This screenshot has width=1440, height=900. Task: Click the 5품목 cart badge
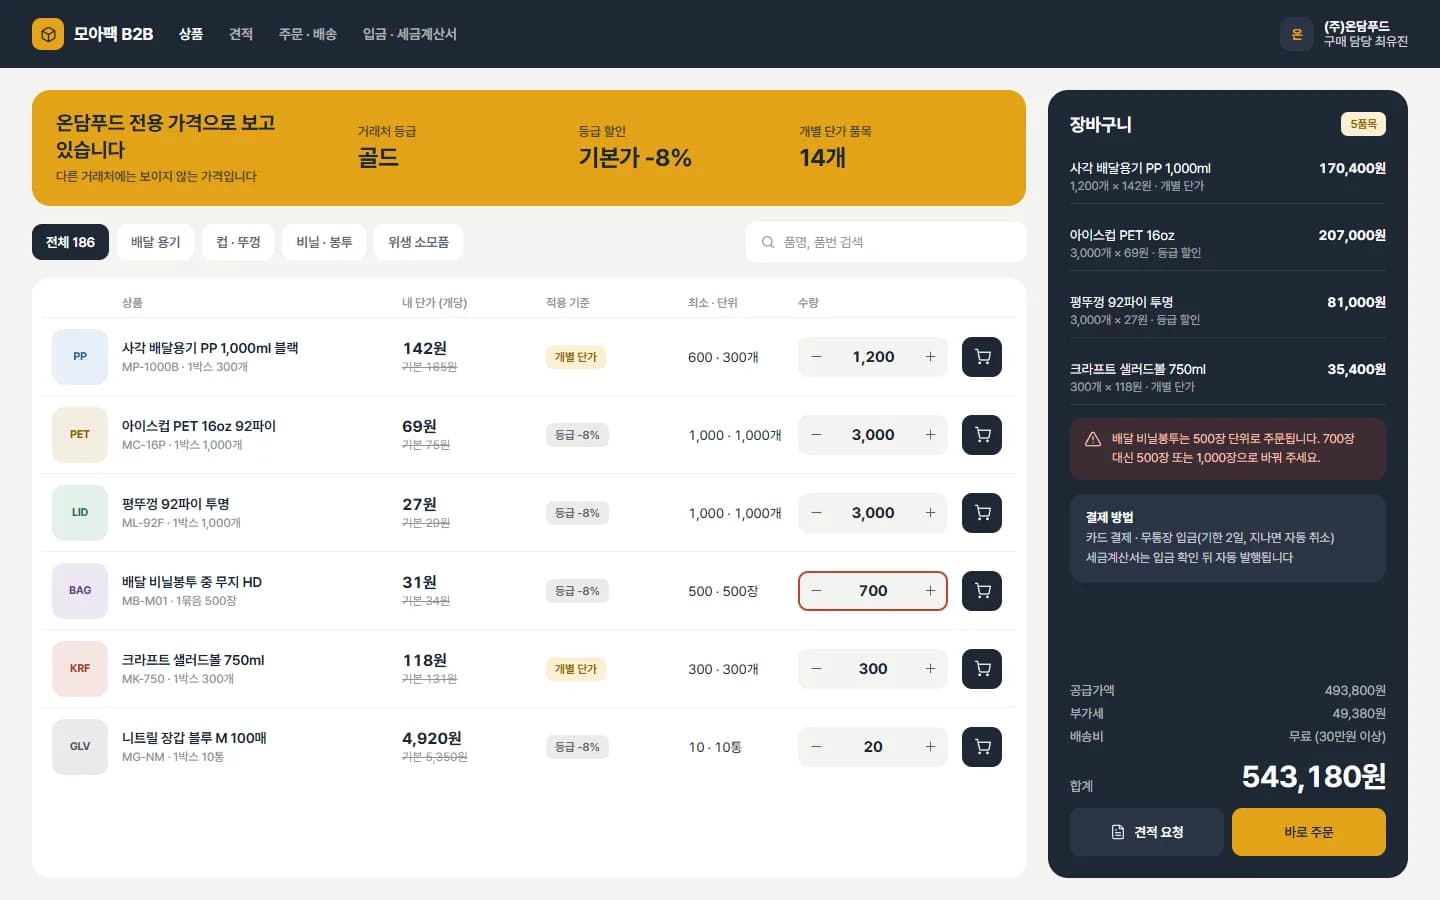pyautogui.click(x=1363, y=124)
